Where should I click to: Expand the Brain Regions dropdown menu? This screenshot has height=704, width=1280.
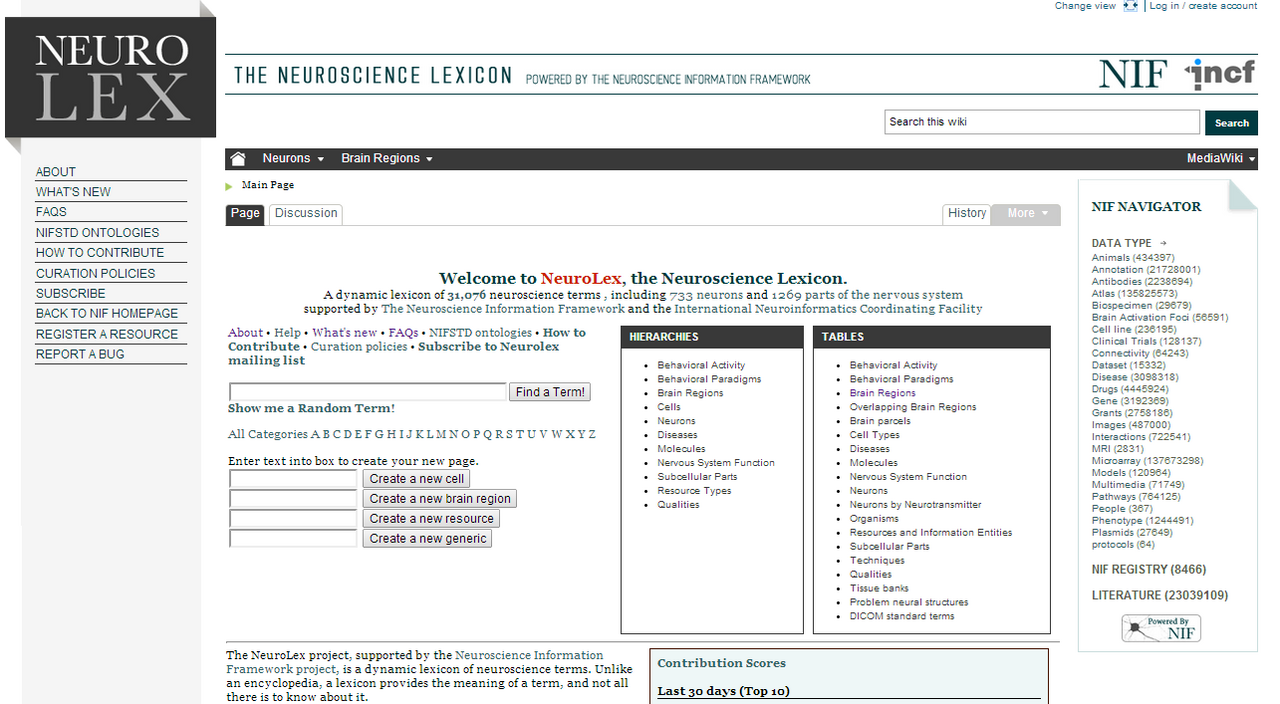pyautogui.click(x=387, y=159)
